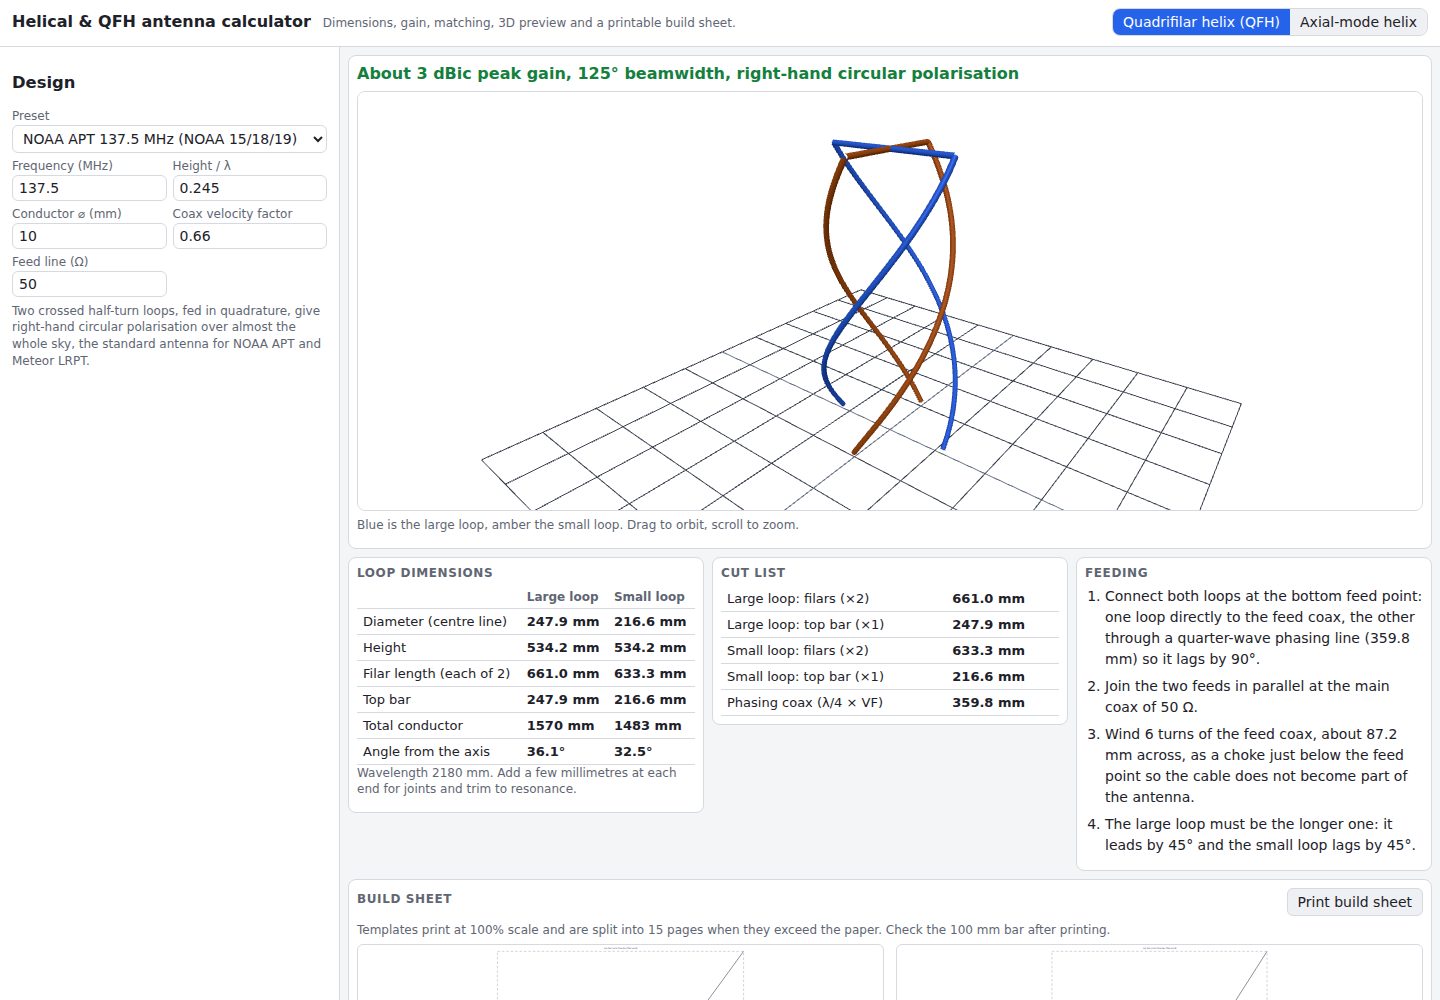1440x1000 pixels.
Task: Click the right build sheet template thumbnail
Action: tap(1159, 972)
